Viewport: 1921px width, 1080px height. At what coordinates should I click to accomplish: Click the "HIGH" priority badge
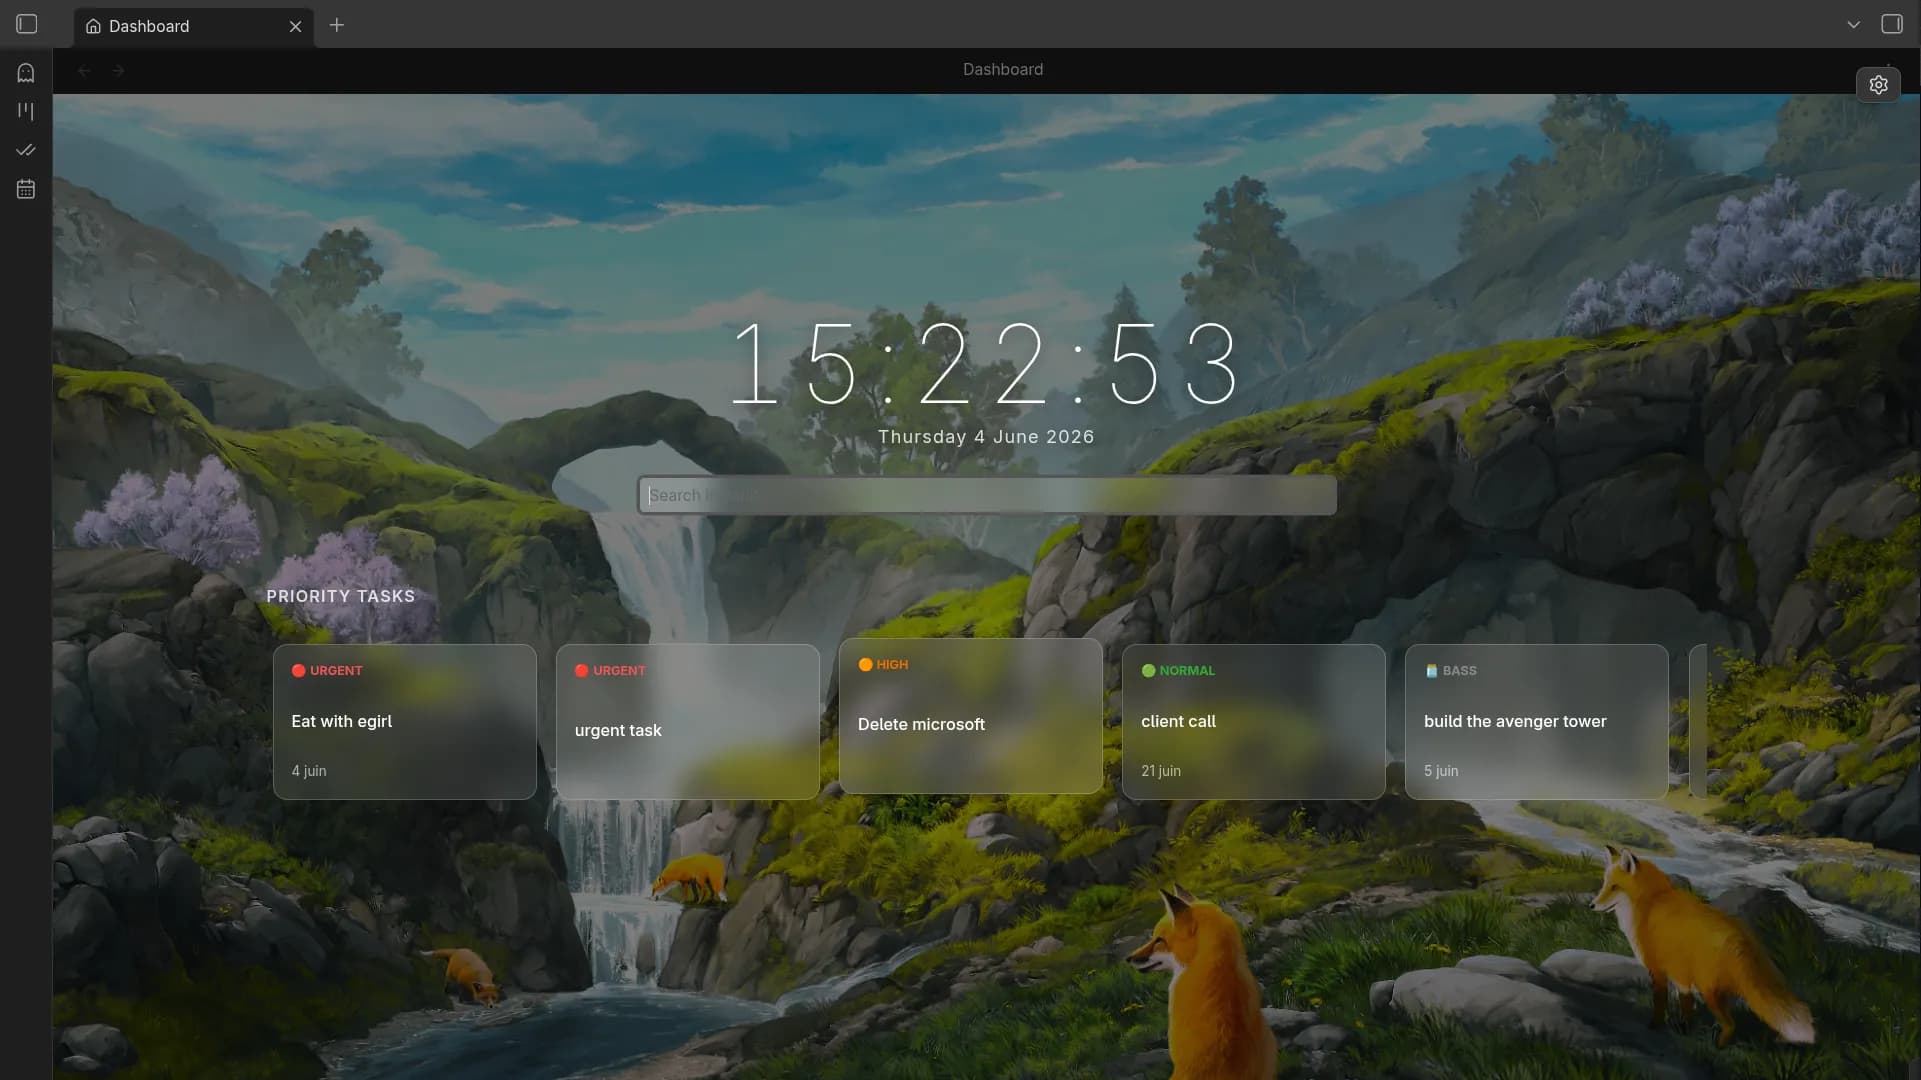pos(884,664)
